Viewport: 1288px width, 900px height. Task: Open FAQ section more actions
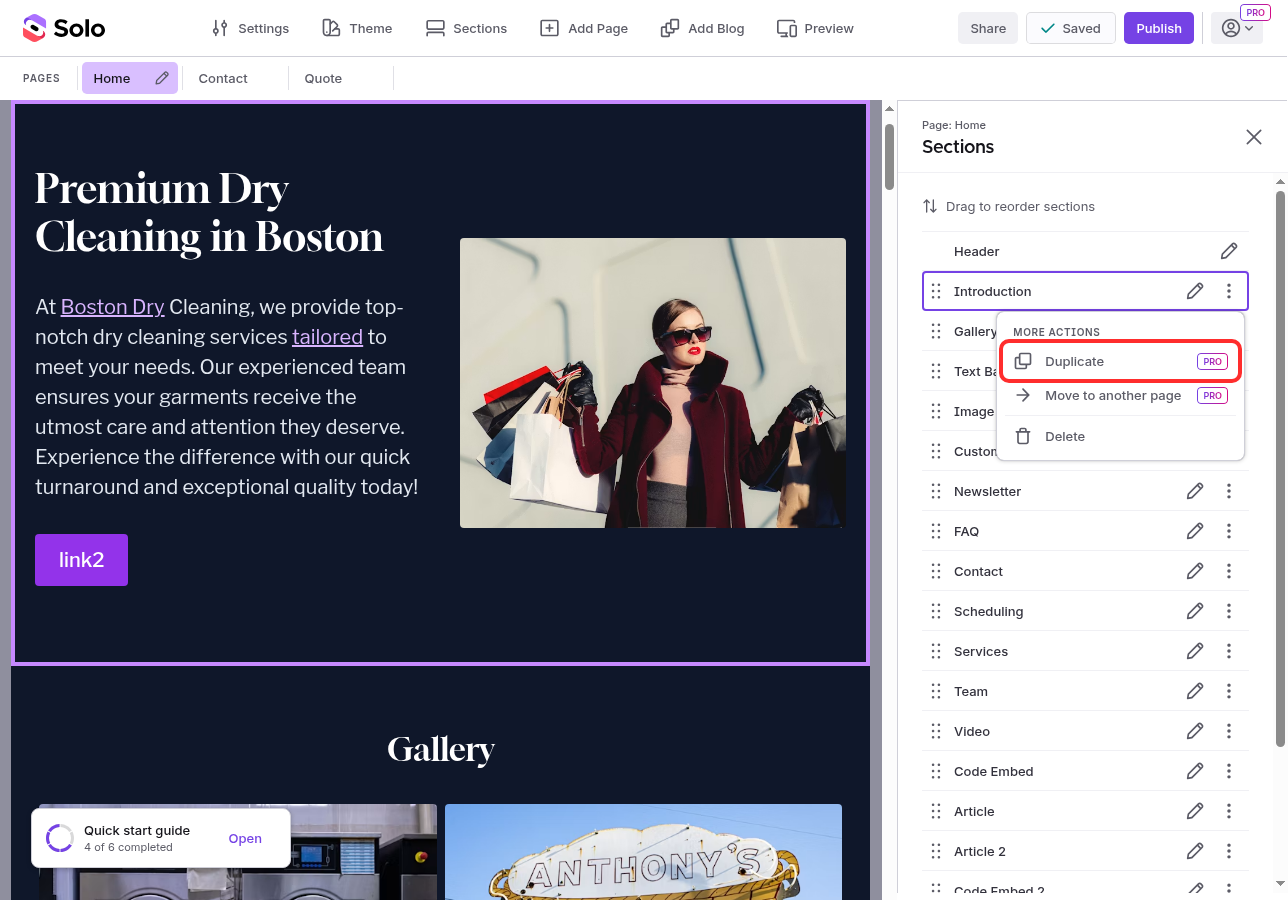coord(1229,531)
